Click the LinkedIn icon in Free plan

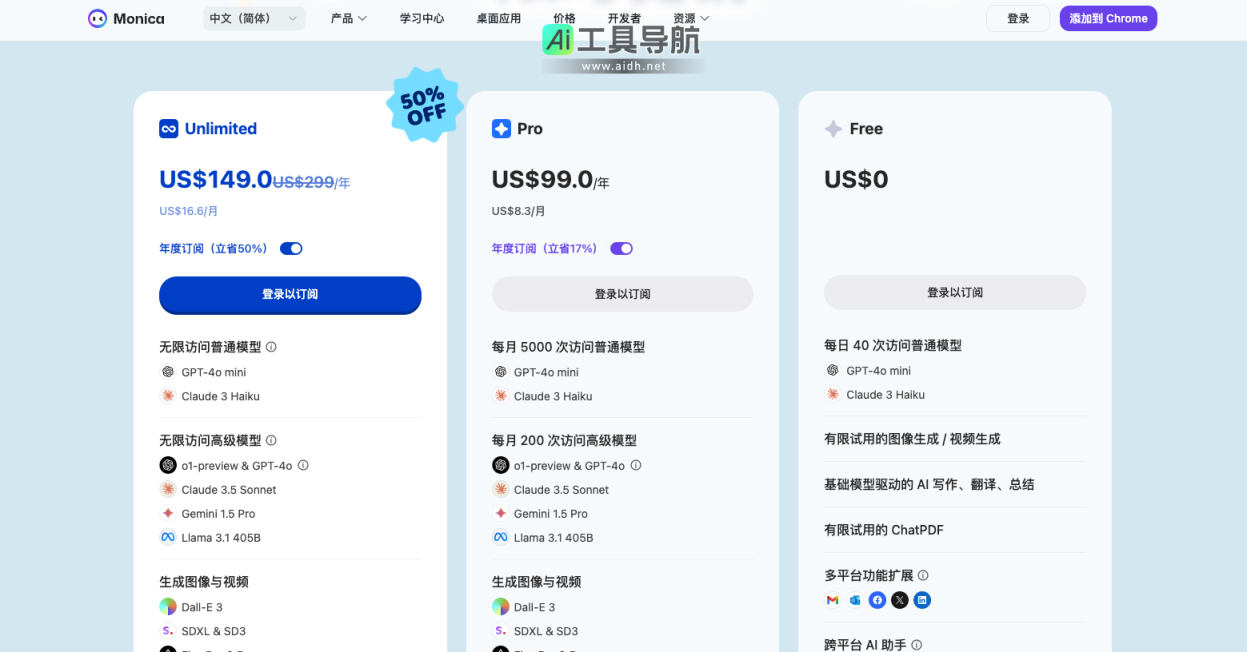click(x=922, y=600)
